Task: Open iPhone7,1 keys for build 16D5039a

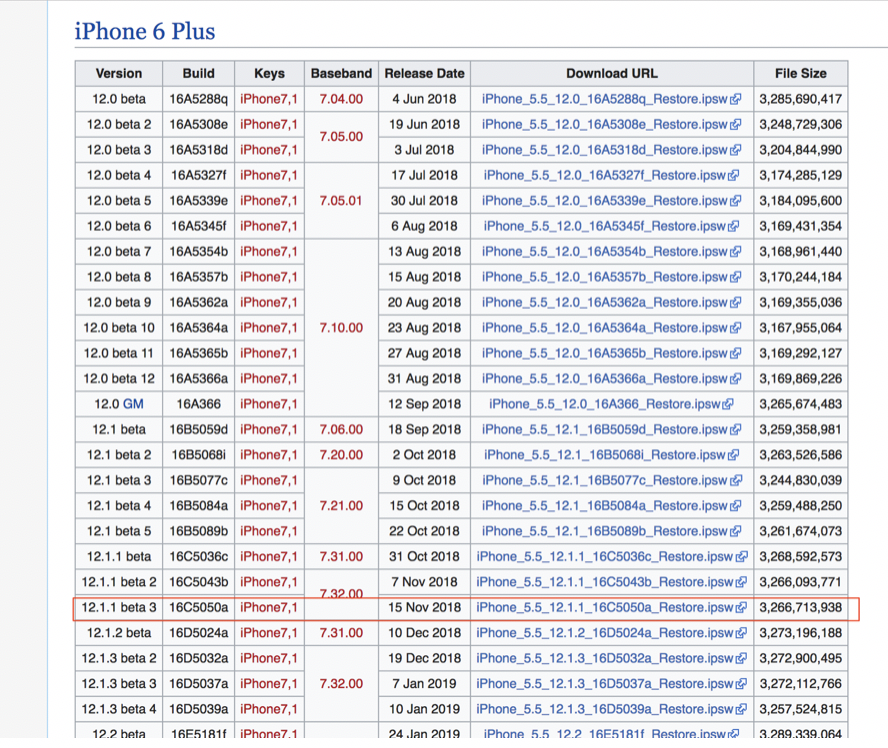Action: pos(268,710)
